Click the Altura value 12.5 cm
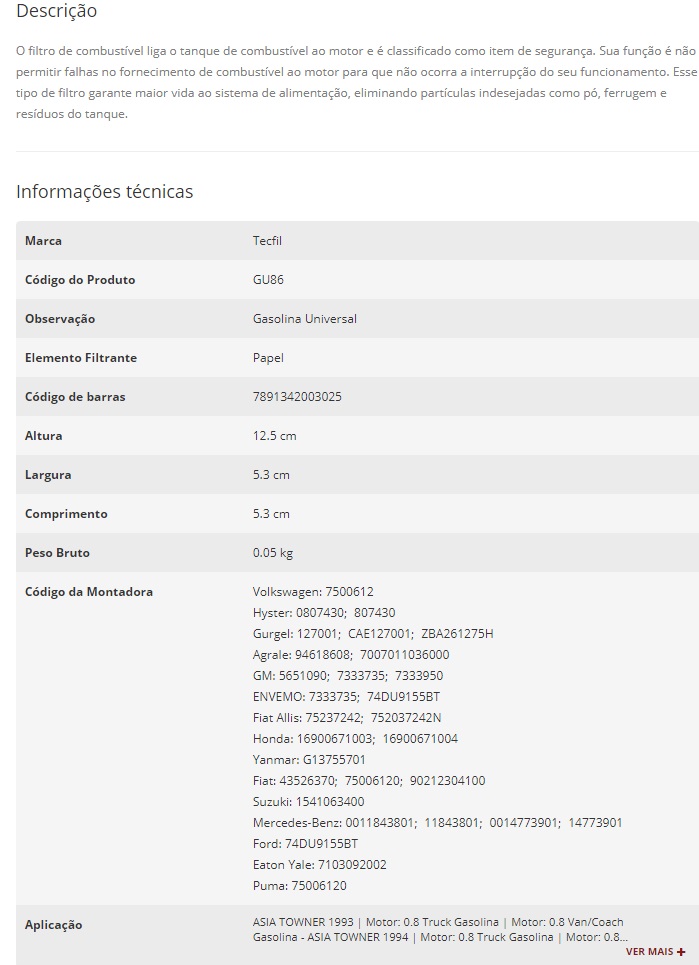 [274, 436]
